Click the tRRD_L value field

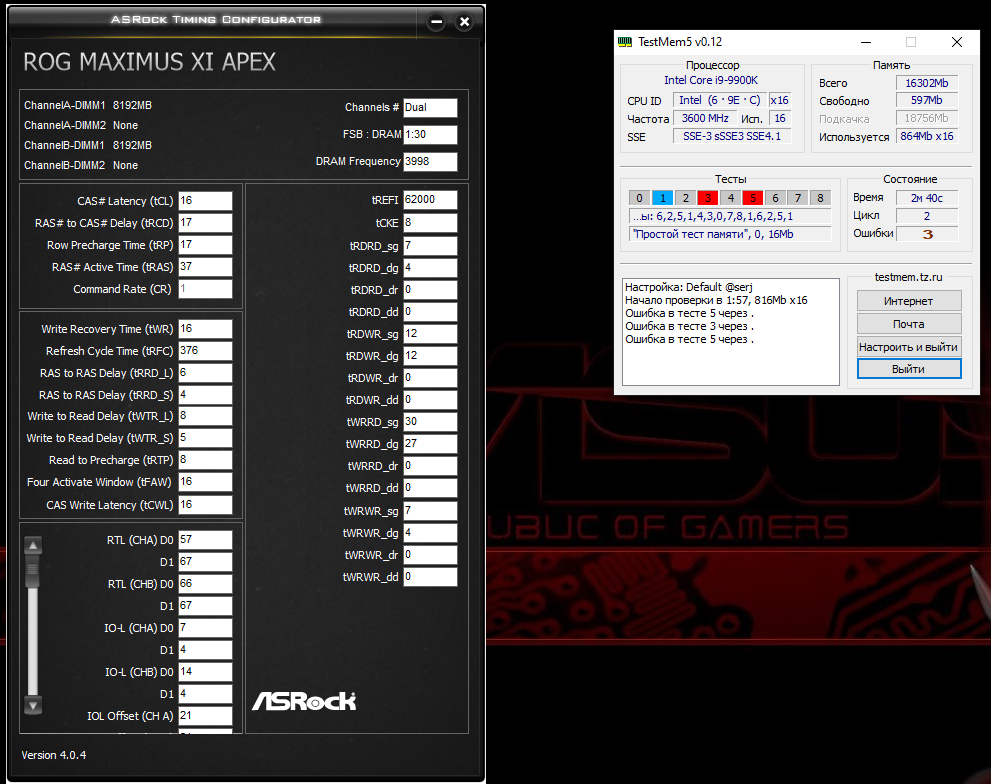(205, 373)
